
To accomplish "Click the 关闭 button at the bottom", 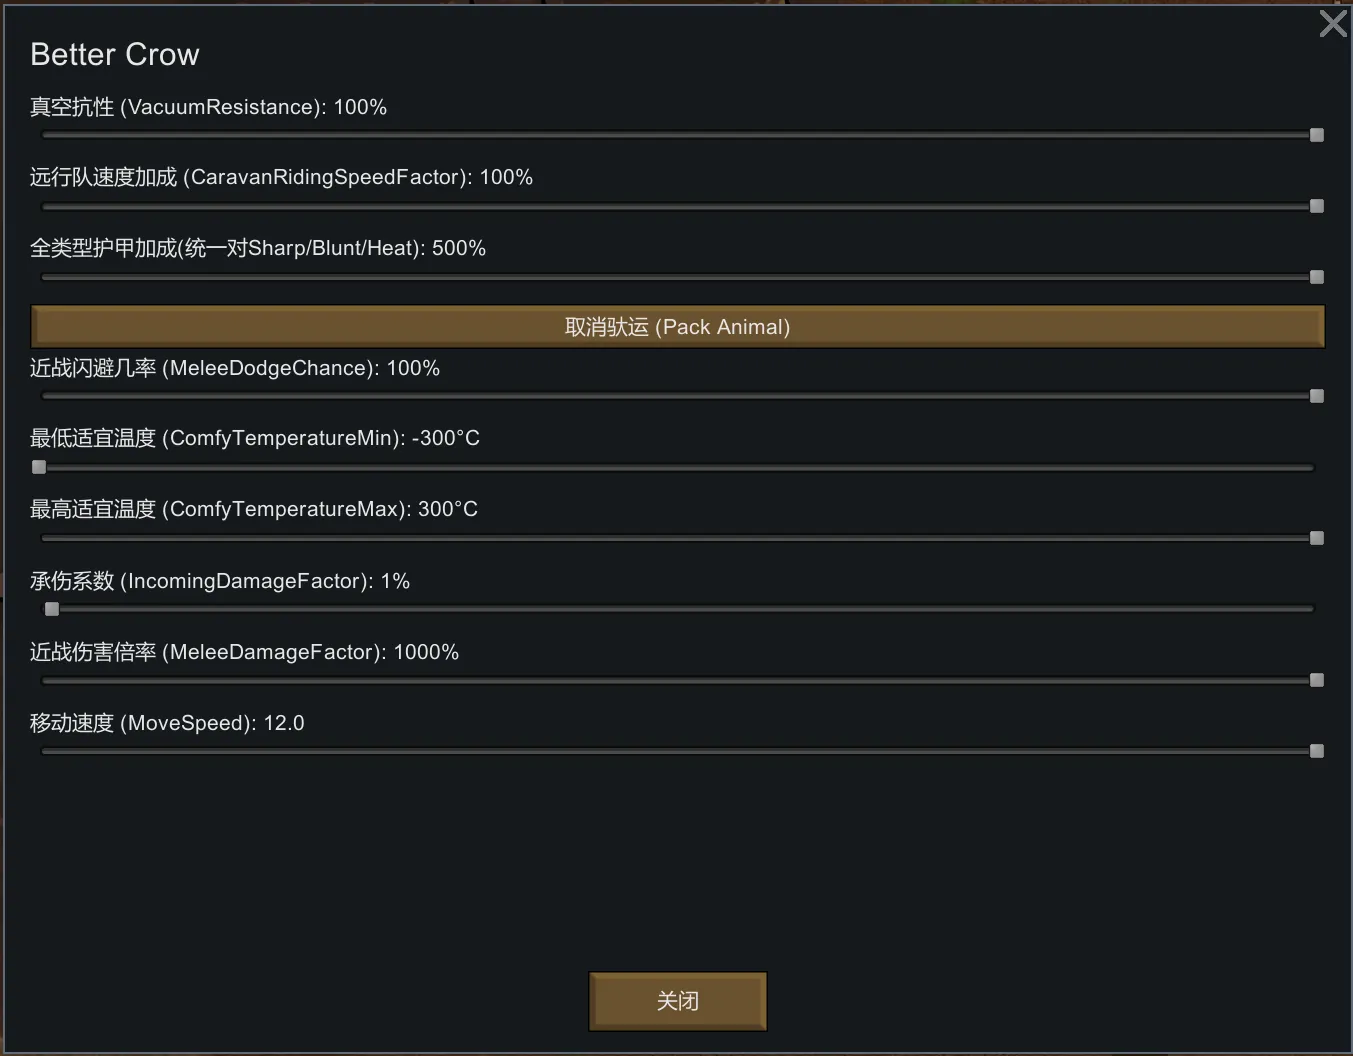I will pyautogui.click(x=677, y=1001).
